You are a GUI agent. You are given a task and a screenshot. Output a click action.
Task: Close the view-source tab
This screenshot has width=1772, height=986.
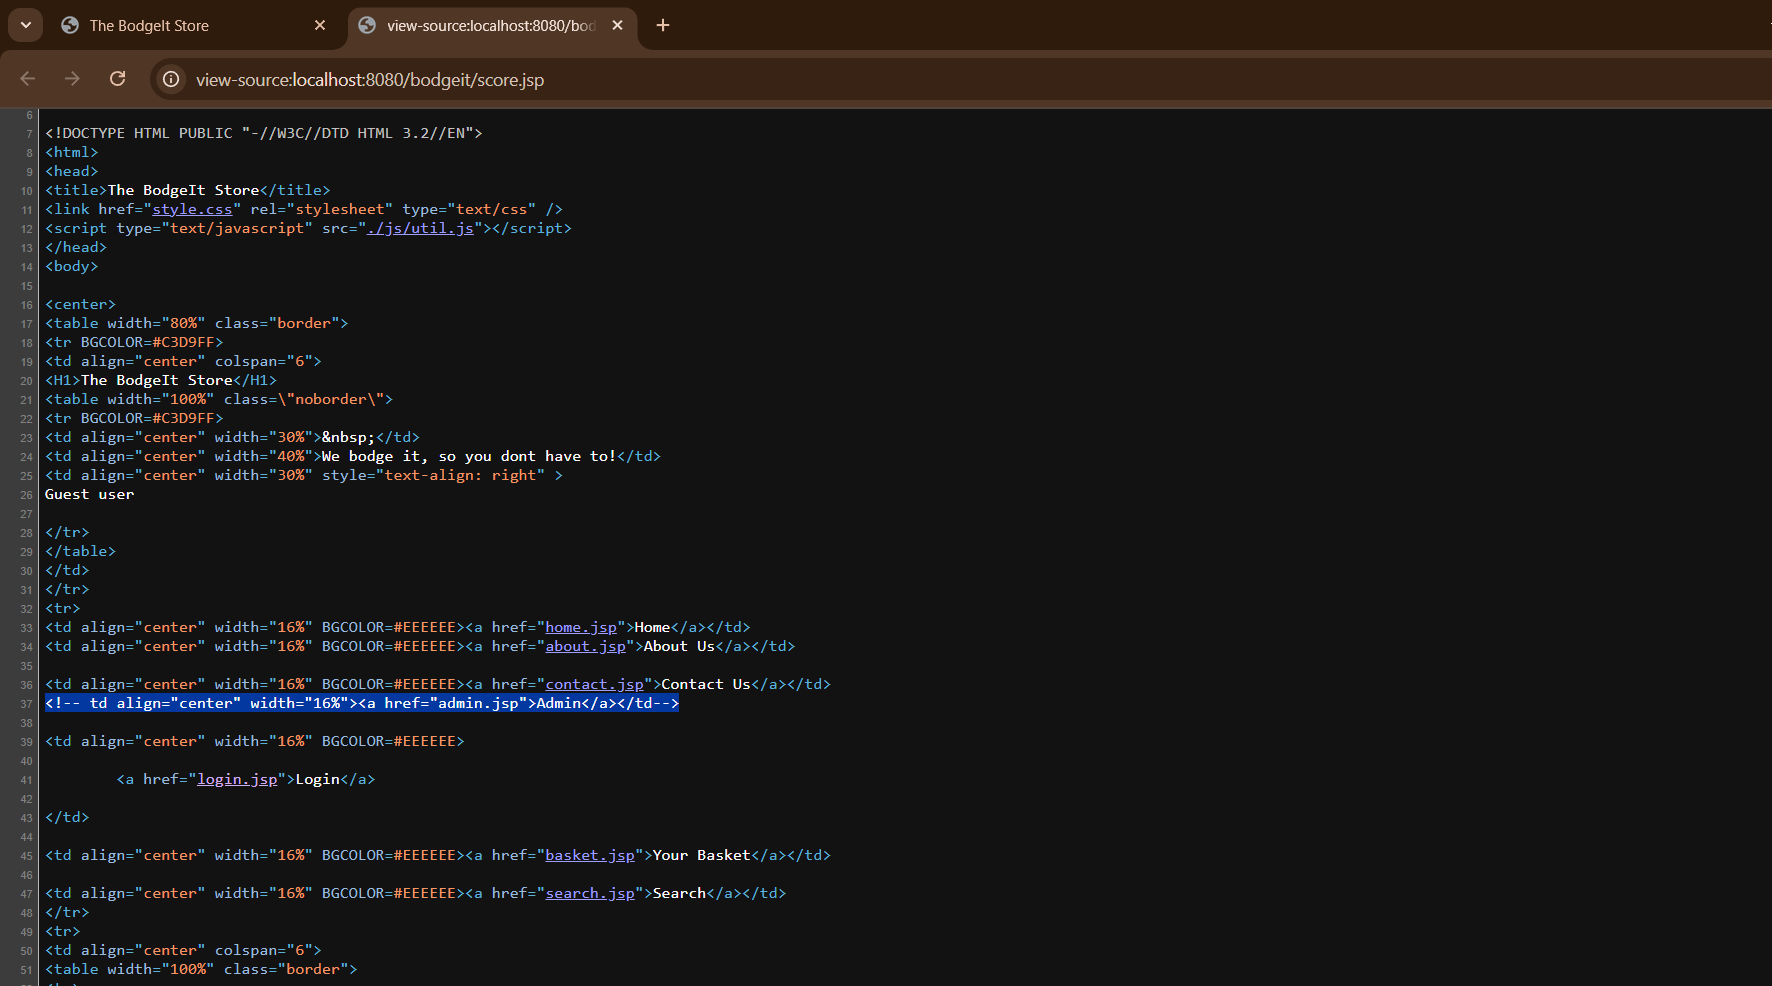tap(617, 25)
